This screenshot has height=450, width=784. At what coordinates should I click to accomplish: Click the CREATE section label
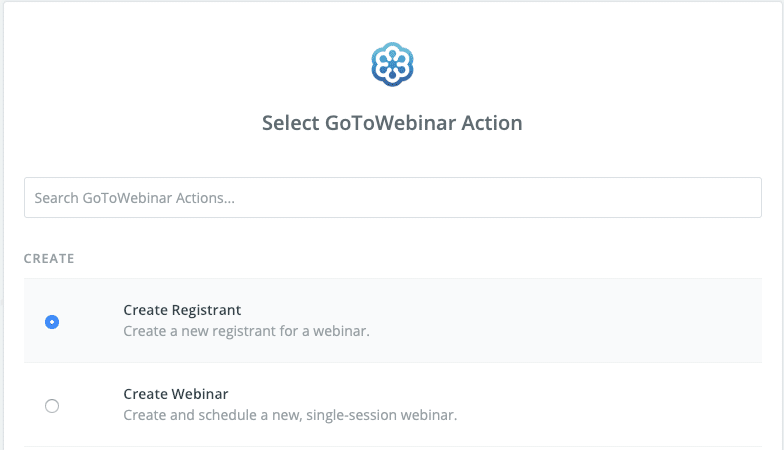tap(49, 259)
